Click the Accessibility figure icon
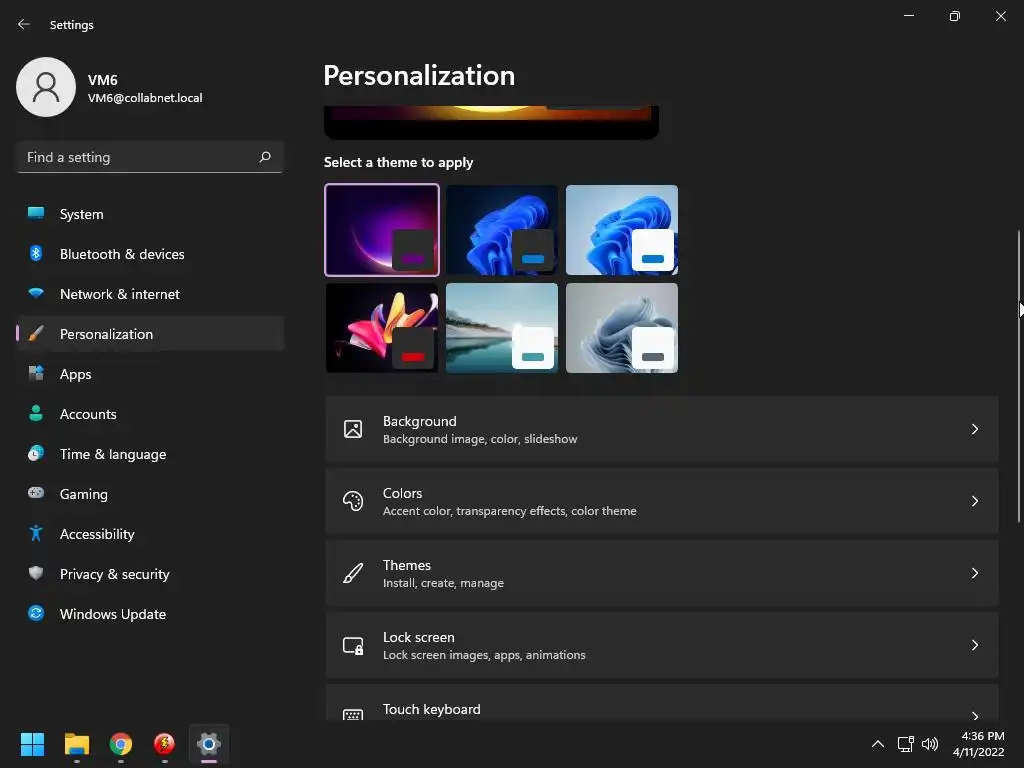Screen dimensions: 1024x768 pyautogui.click(x=36, y=533)
